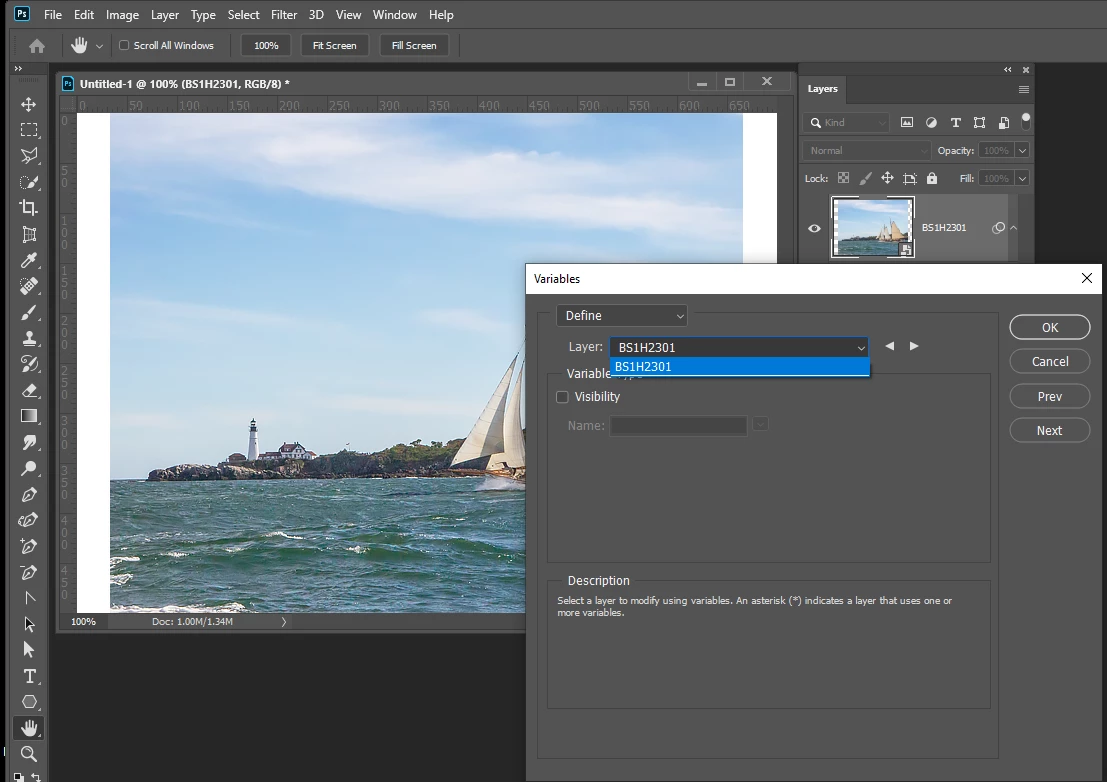Open the Layers panel menu

(x=1023, y=89)
